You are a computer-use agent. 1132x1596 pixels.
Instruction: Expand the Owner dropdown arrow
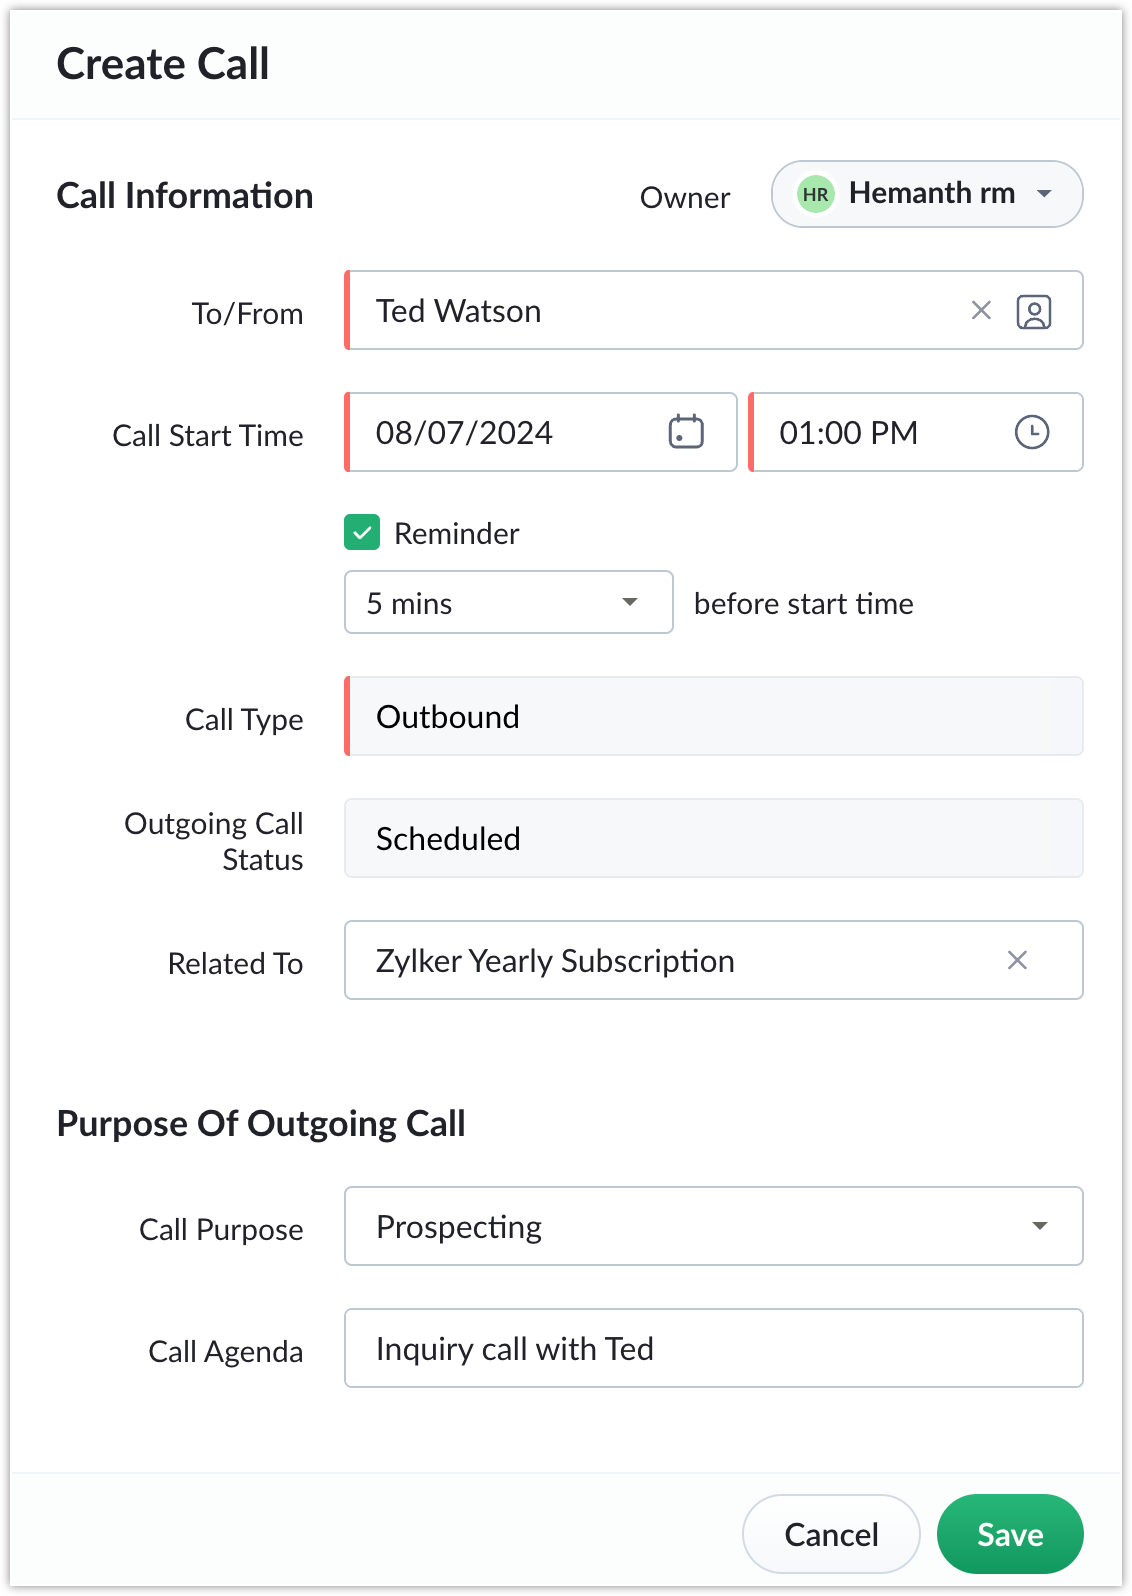click(1044, 194)
